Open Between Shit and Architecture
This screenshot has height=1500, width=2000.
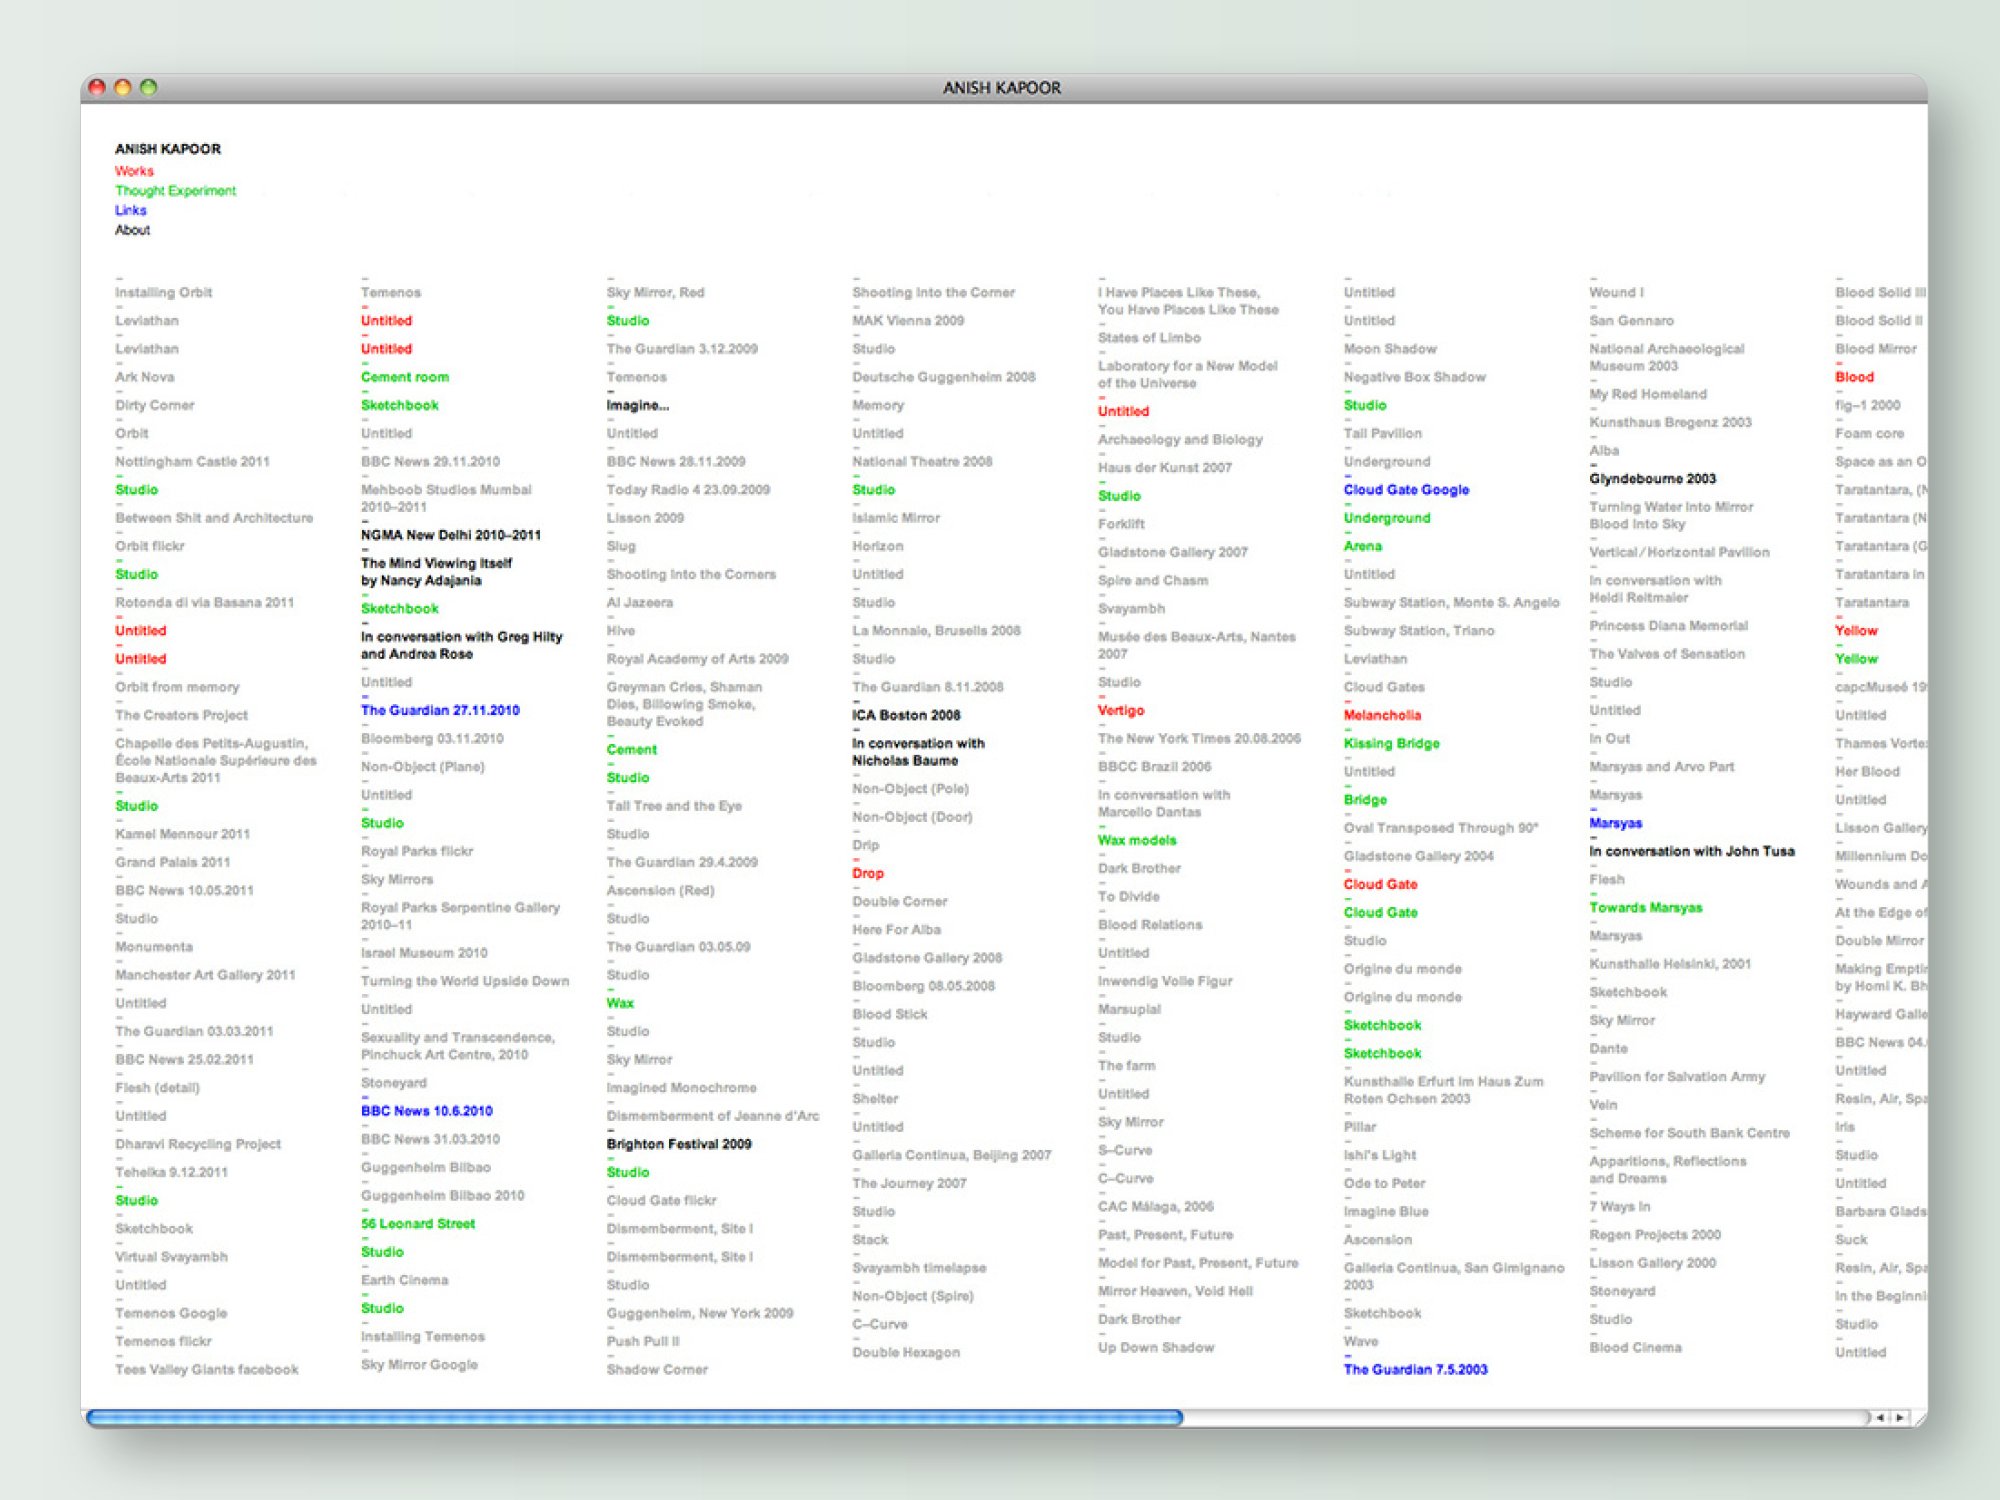[x=214, y=518]
